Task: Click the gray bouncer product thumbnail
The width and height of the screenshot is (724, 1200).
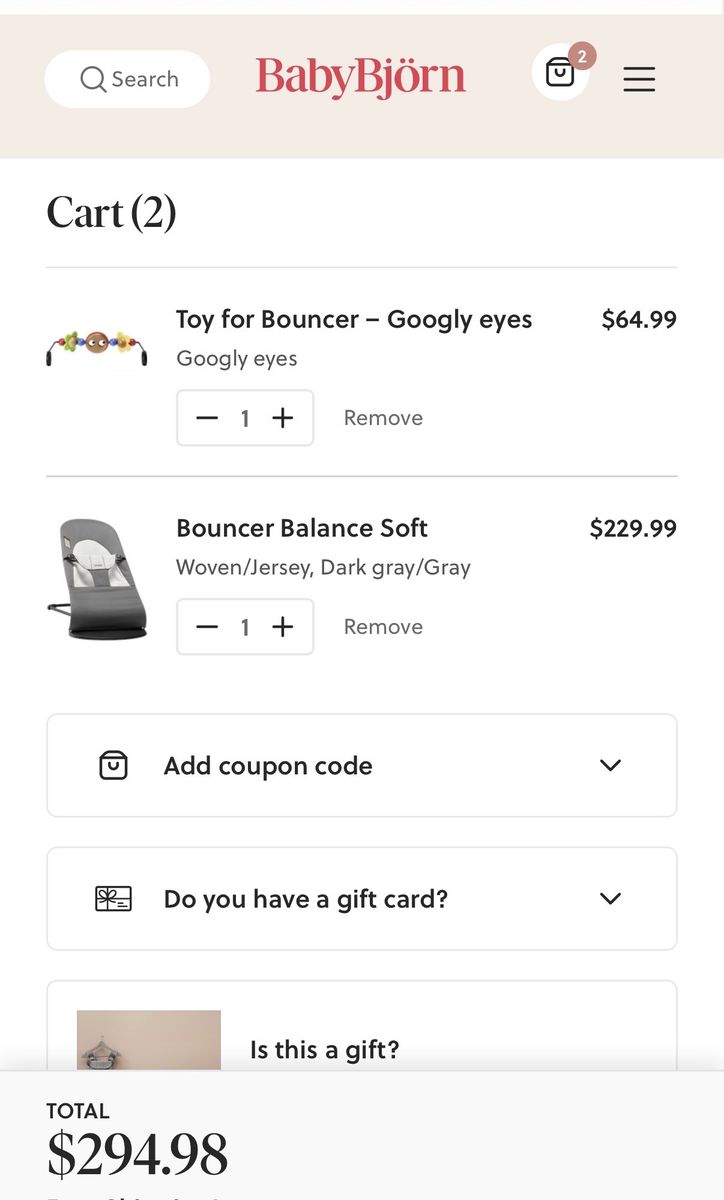Action: pos(97,578)
